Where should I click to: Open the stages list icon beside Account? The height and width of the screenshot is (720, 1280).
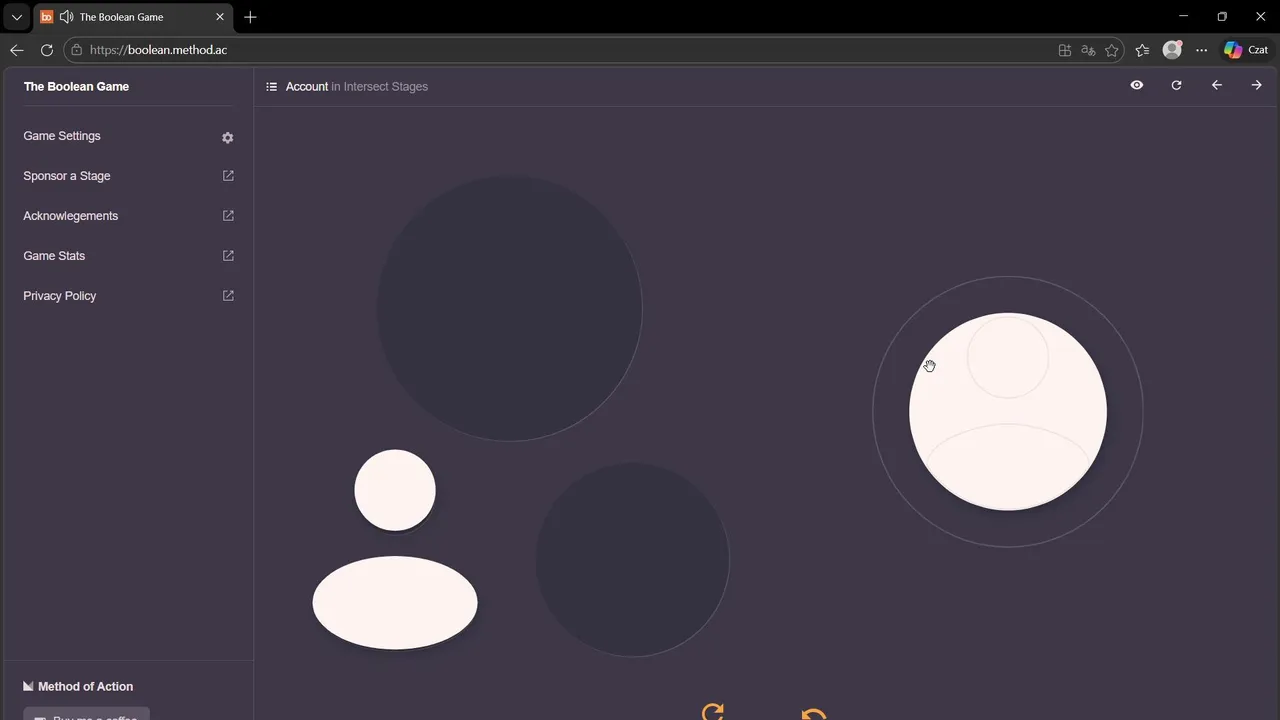pos(271,87)
